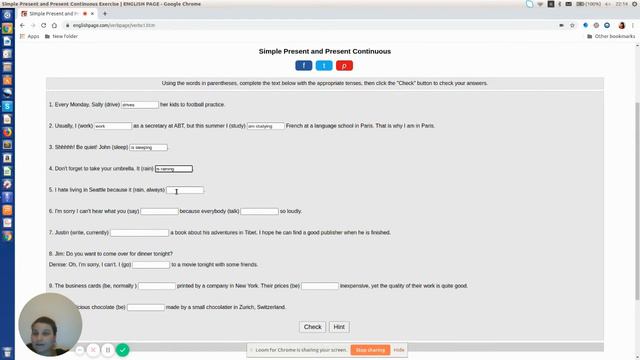Open the Ubuntu dash search icon

tap(7, 15)
